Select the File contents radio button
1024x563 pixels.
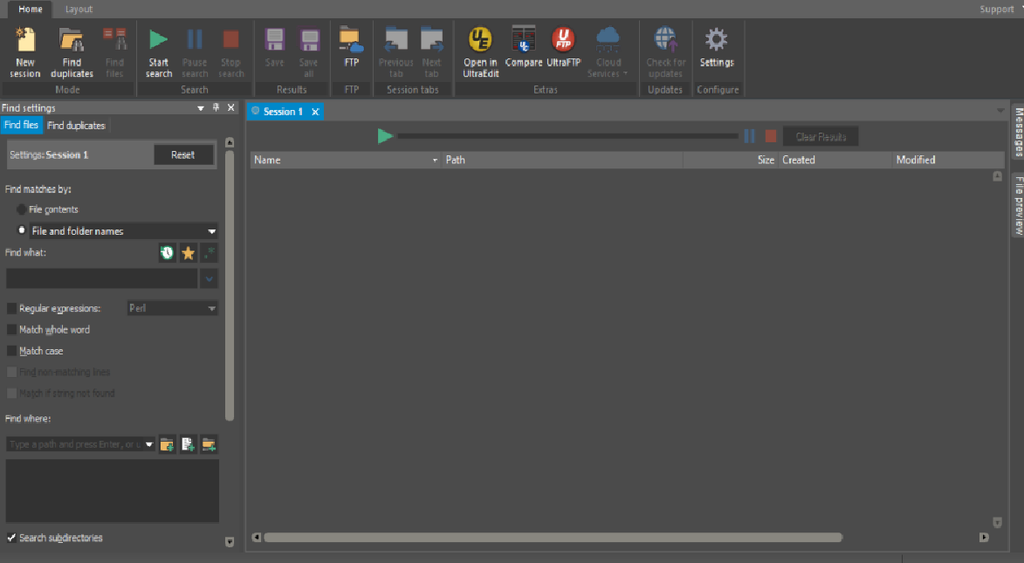(x=22, y=210)
